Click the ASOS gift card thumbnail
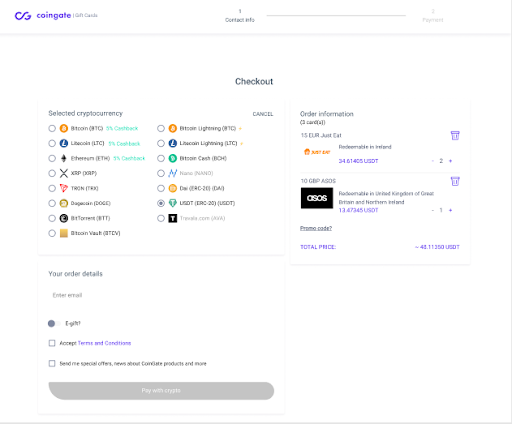Screen dimensions: 512x424 point(317,198)
